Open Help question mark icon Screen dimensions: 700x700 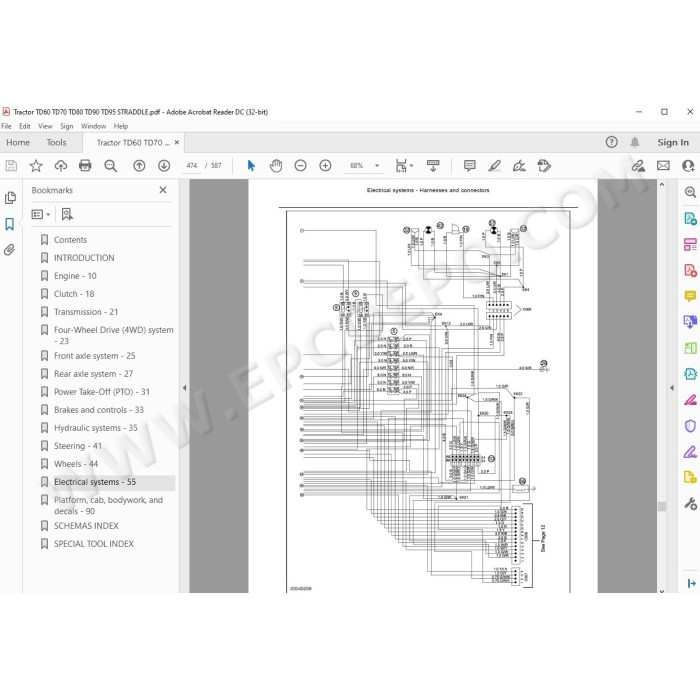pyautogui.click(x=612, y=142)
